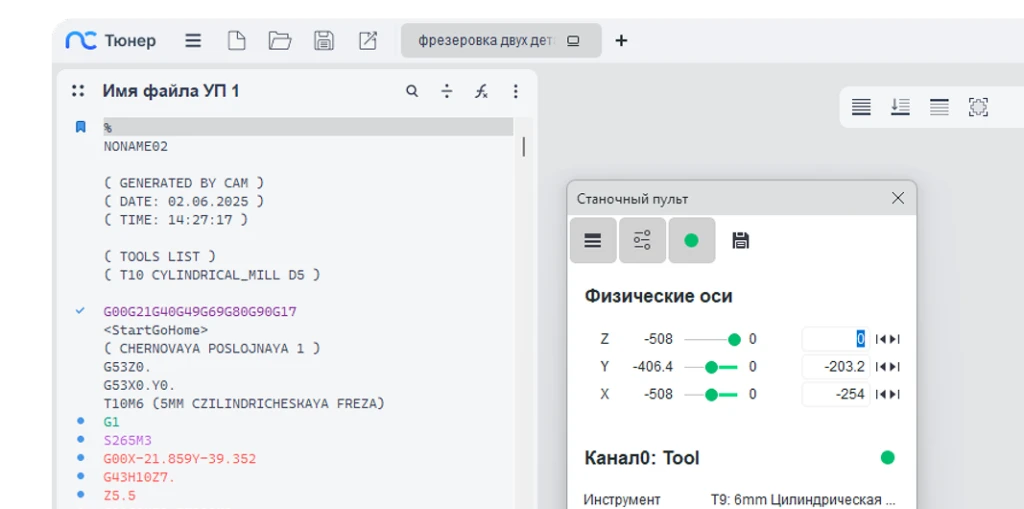Expand the list menu in Станочный пульт

(593, 240)
